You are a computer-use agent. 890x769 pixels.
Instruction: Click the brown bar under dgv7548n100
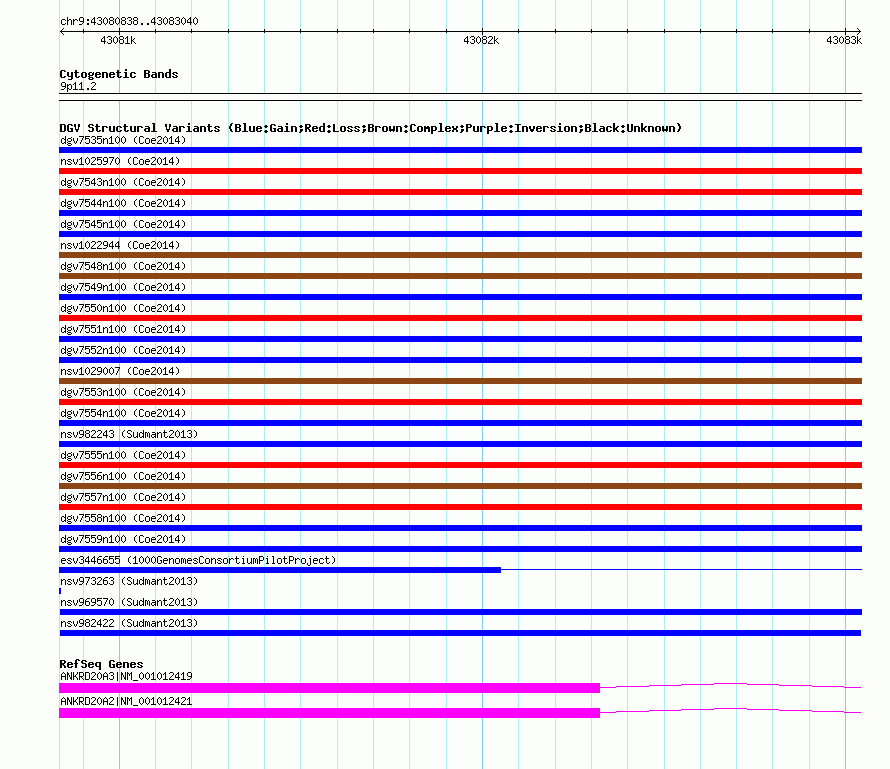click(460, 276)
